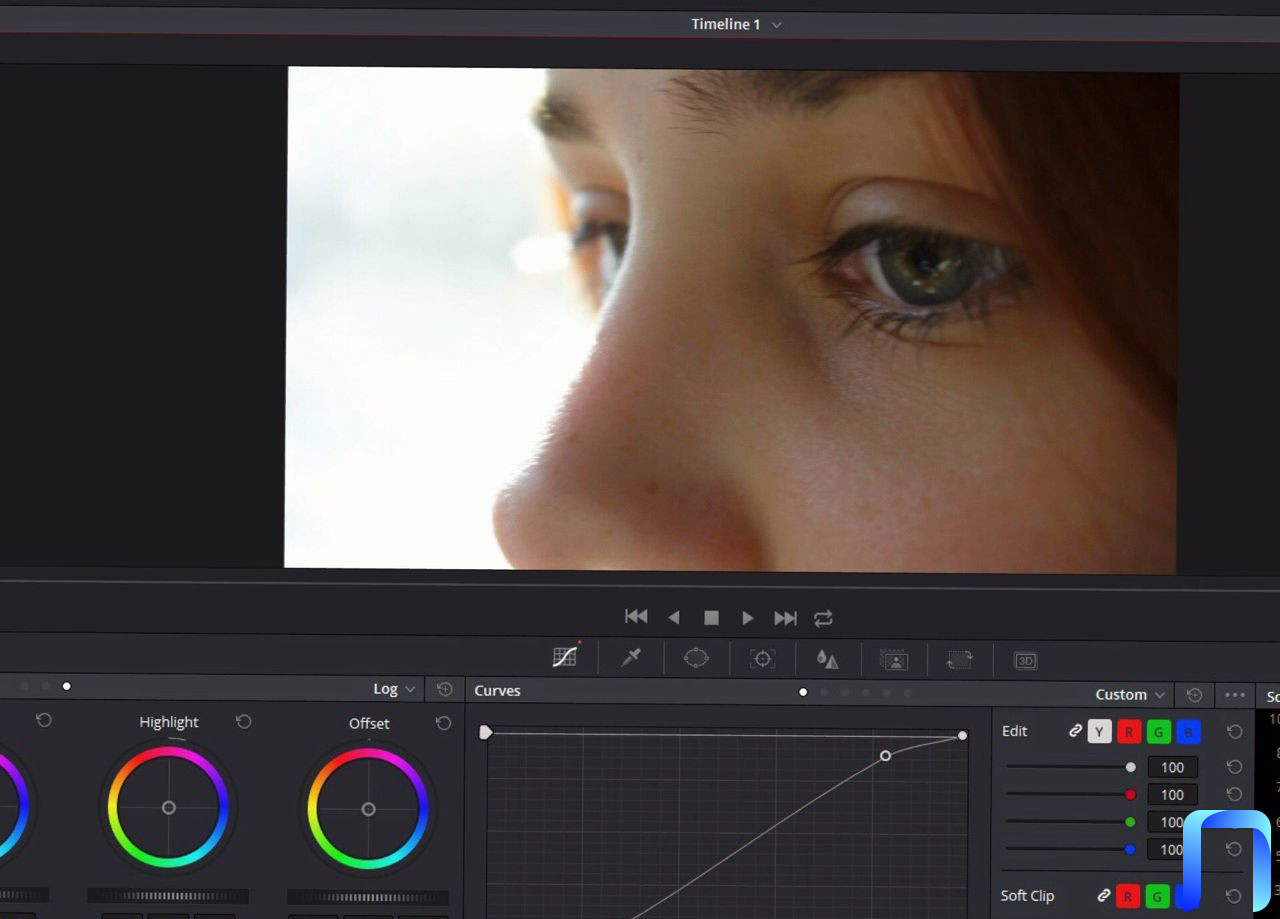This screenshot has height=919, width=1280.
Task: Reset the cut-off wheel left of Highlight
Action: click(44, 720)
